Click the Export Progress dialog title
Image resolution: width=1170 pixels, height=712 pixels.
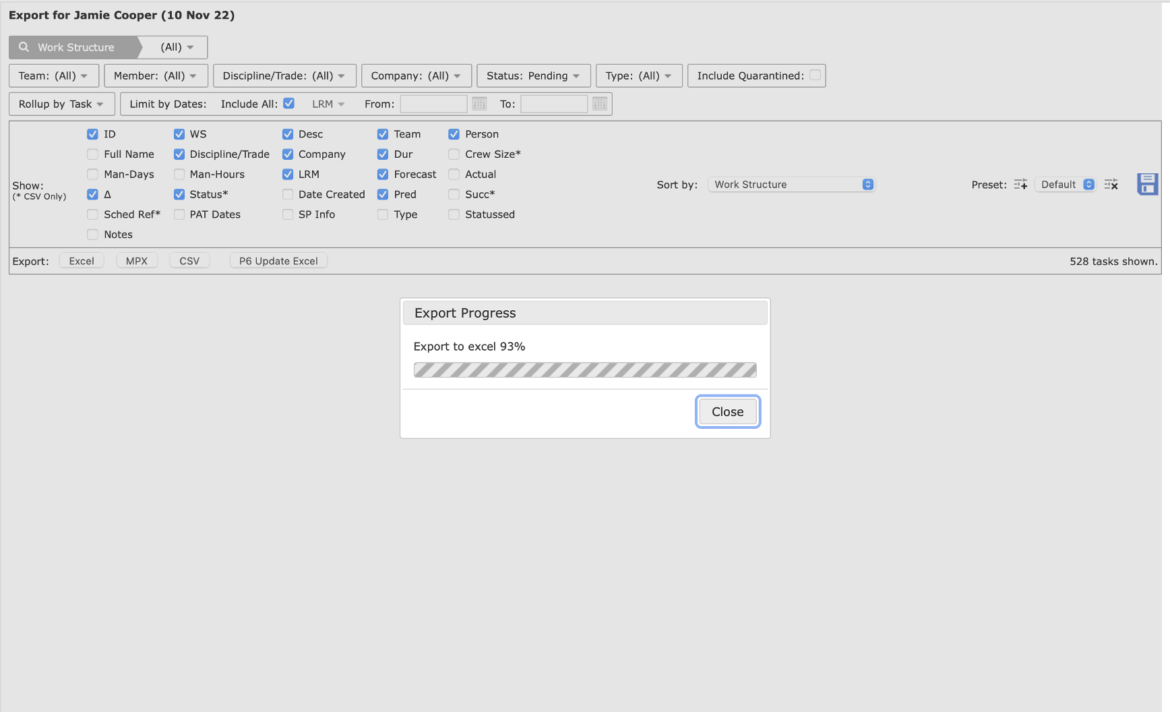click(x=465, y=313)
